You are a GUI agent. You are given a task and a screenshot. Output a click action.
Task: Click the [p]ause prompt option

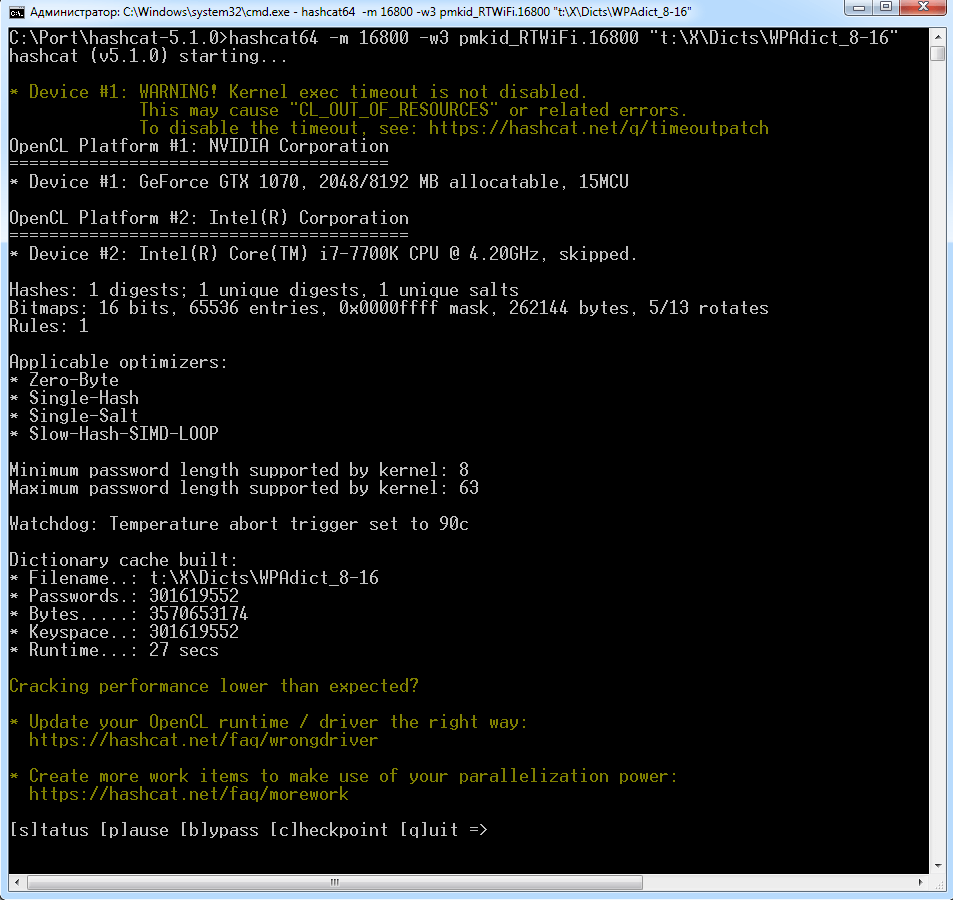pos(136,829)
